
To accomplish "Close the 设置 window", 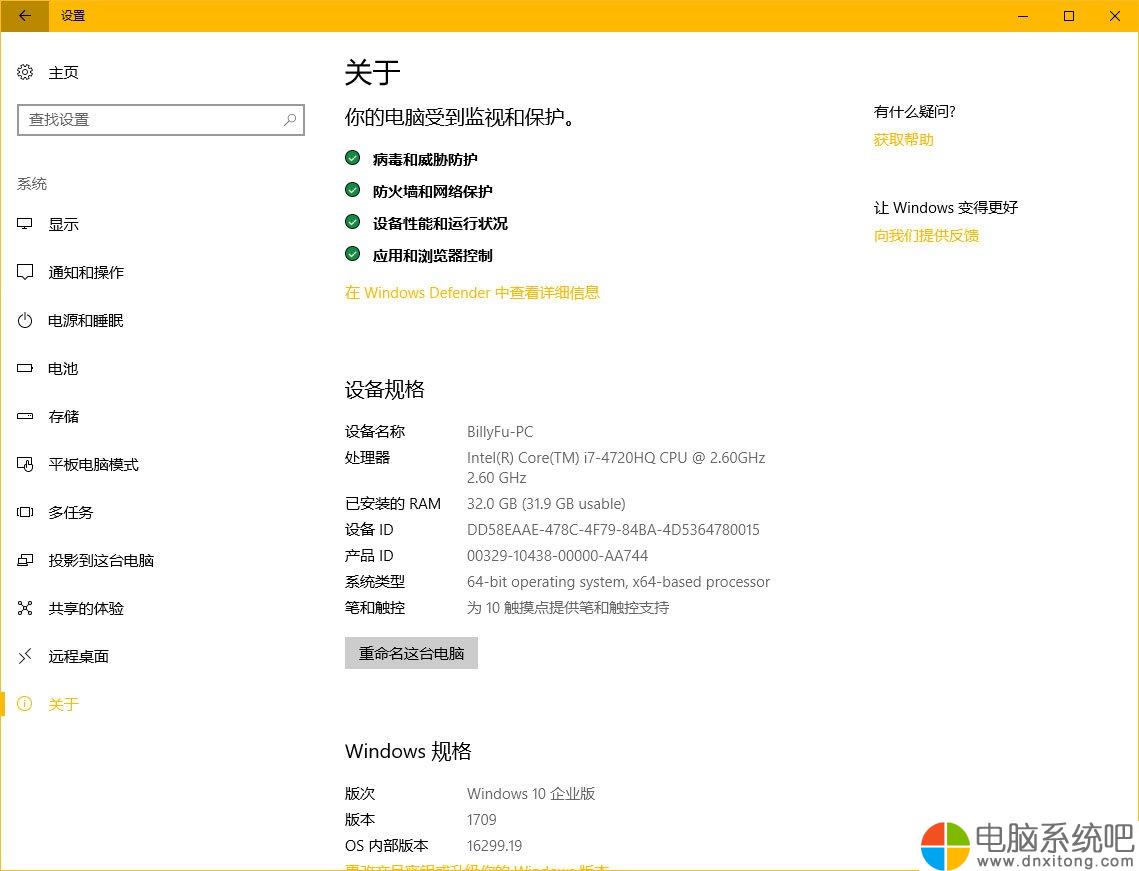I will [x=1114, y=15].
